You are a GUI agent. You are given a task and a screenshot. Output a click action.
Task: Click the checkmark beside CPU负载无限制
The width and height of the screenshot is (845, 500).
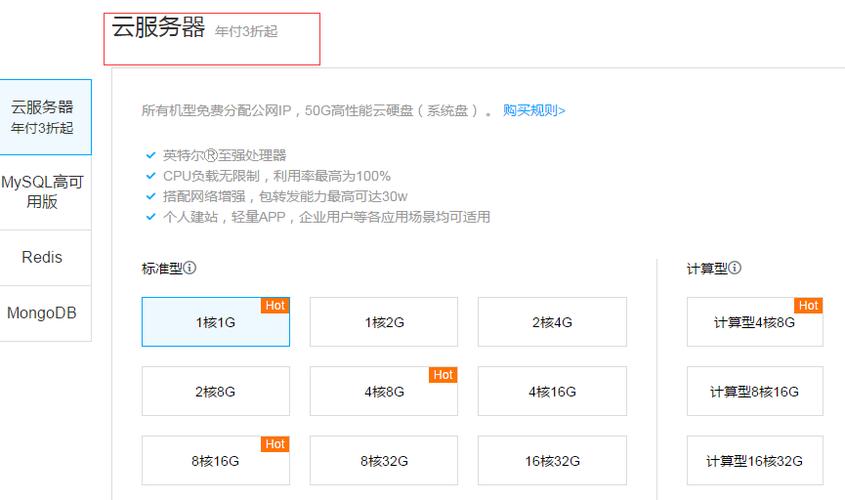tap(151, 176)
